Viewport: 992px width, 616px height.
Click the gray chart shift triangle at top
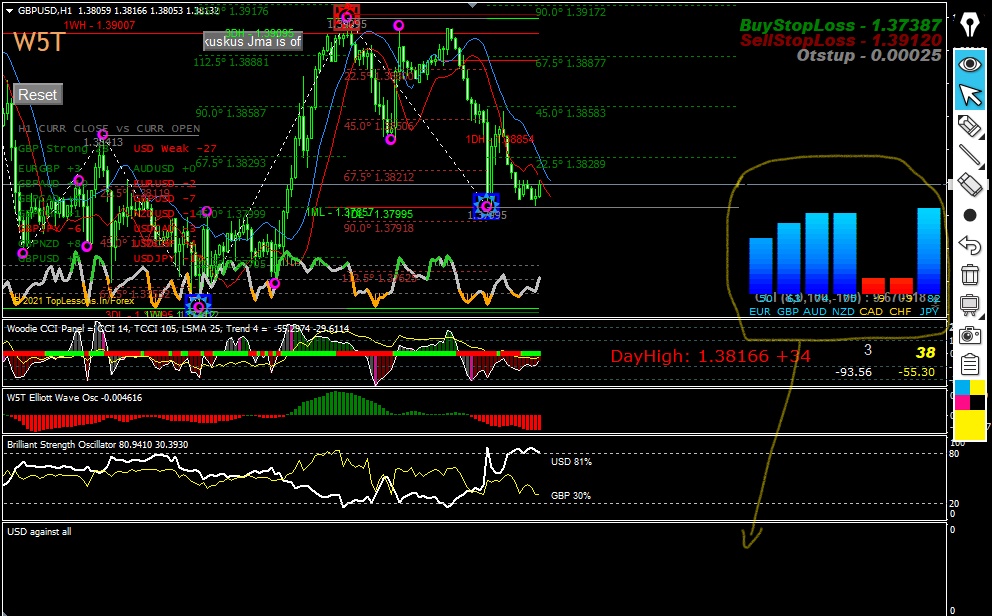coord(473,5)
